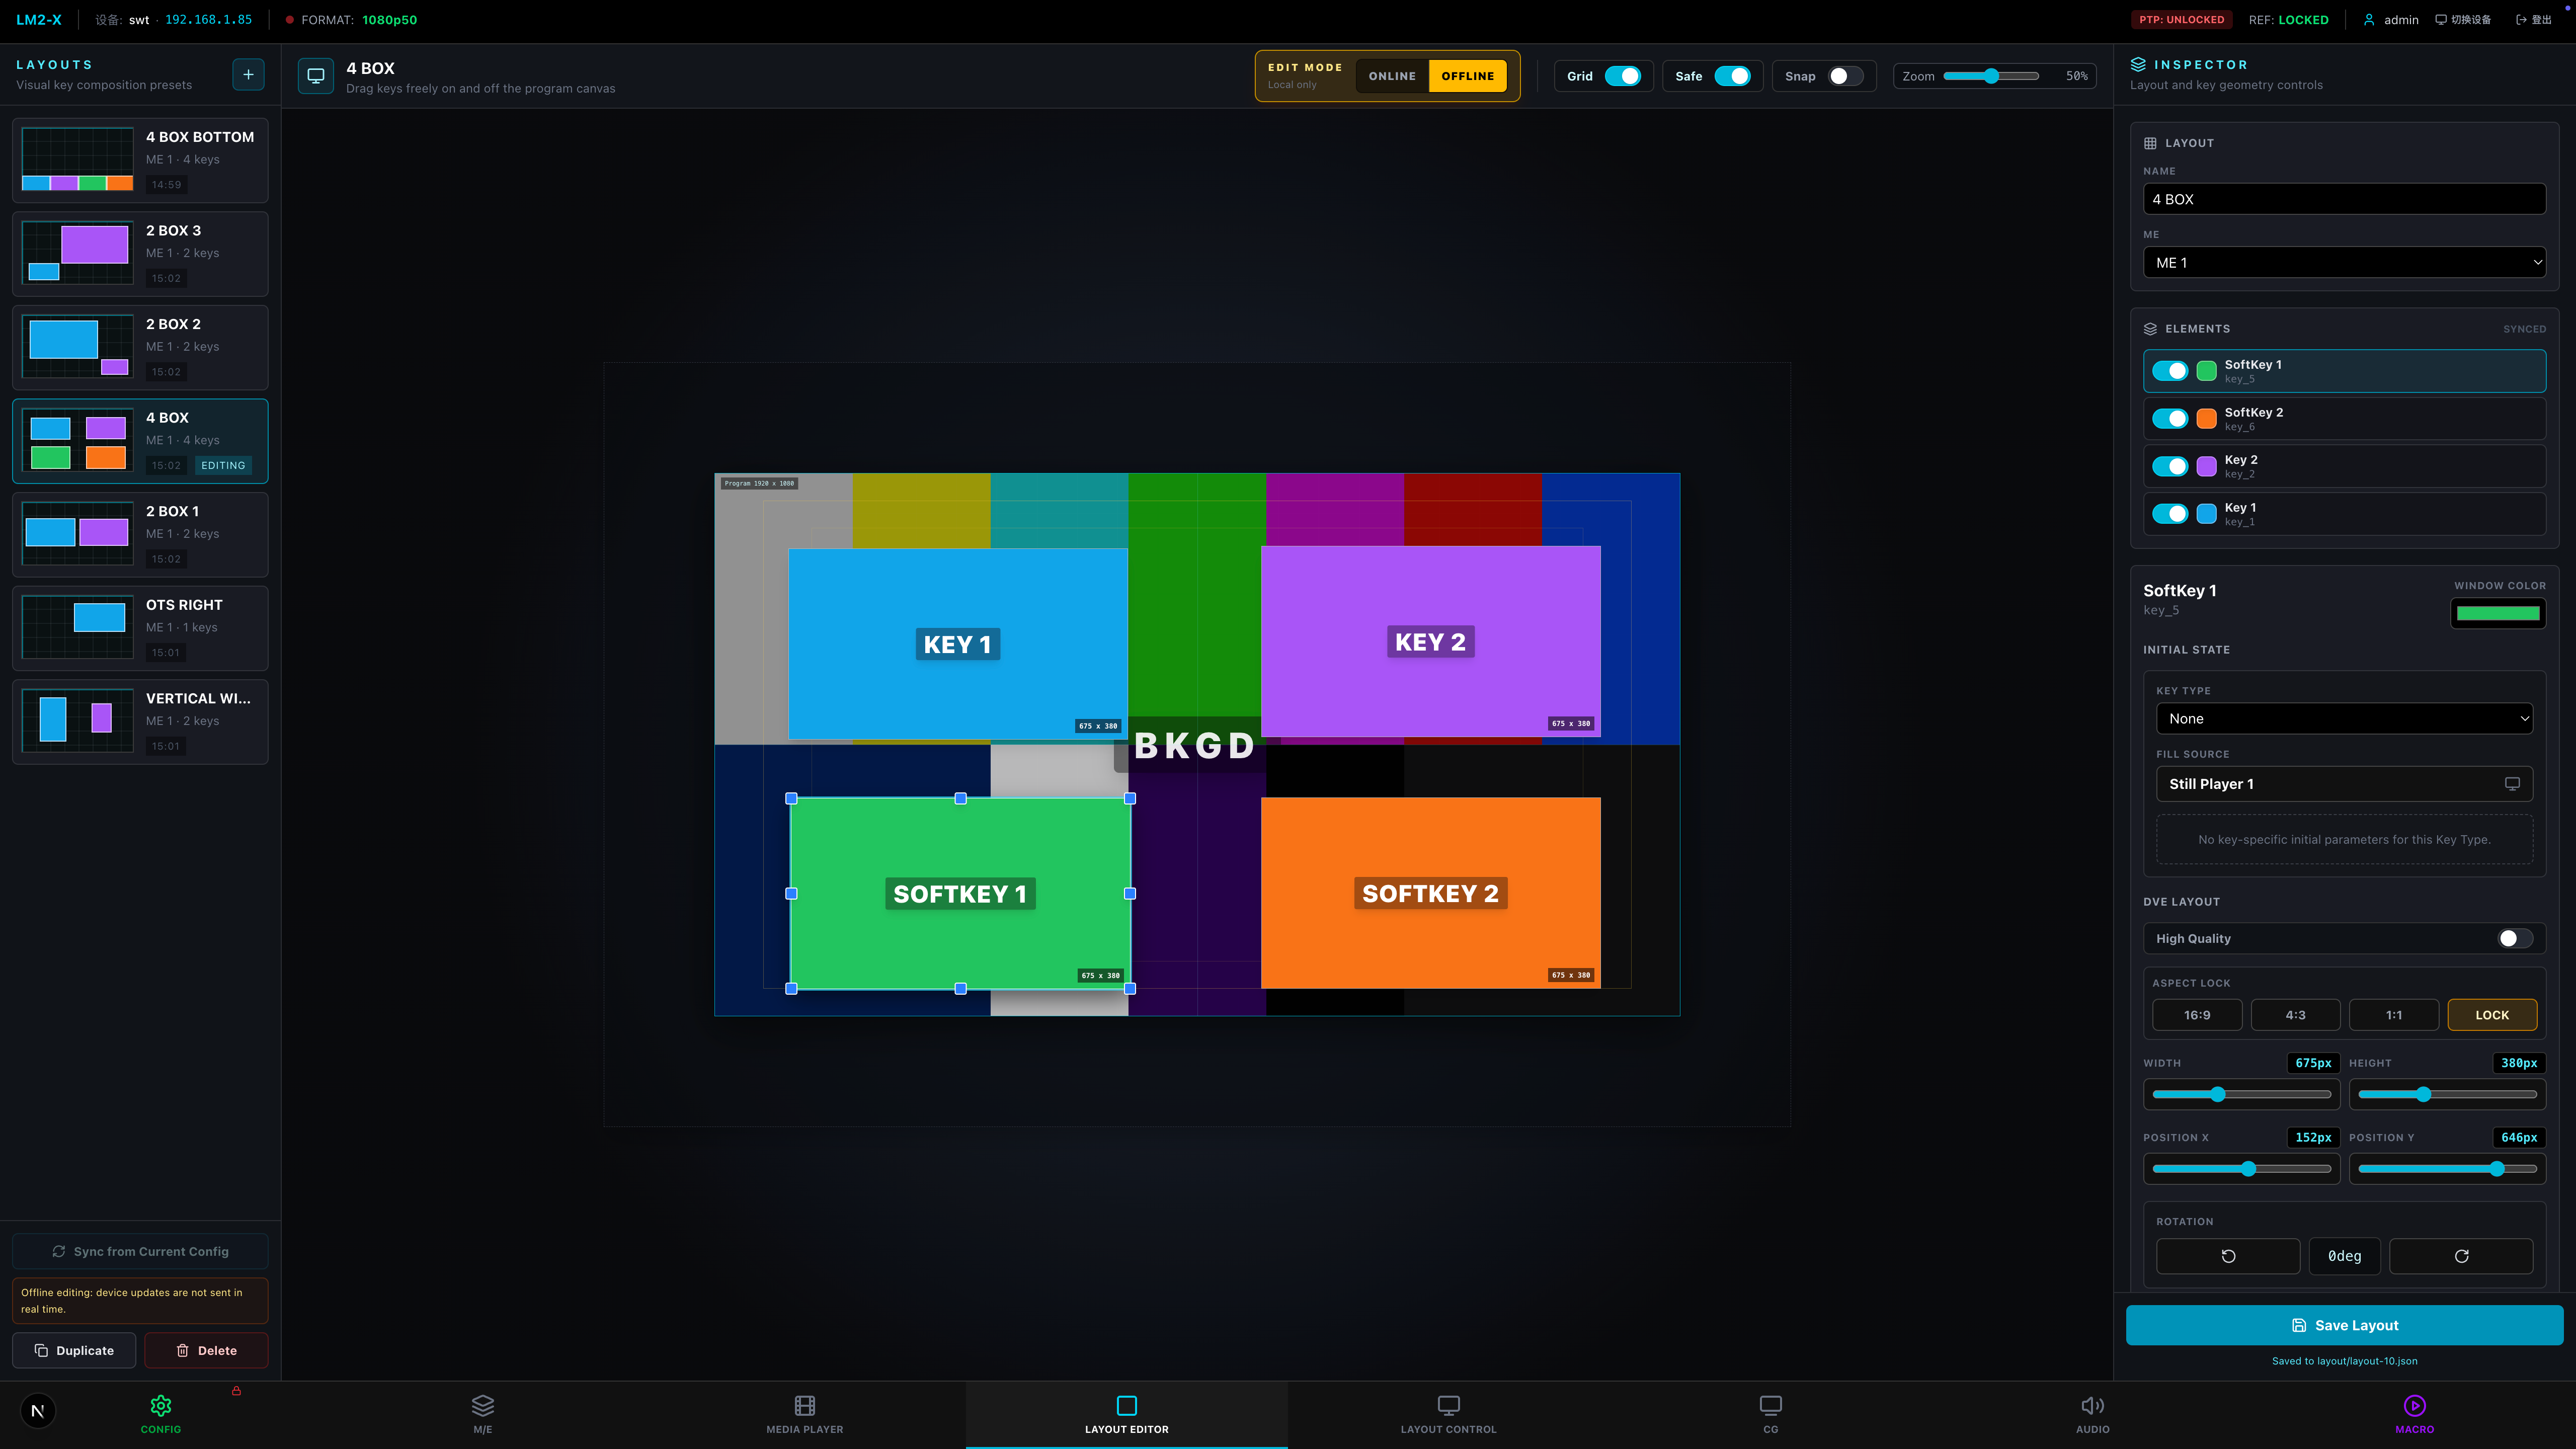Rotate SoftKey 1 clockwise
This screenshot has width=2576, height=1449.
pyautogui.click(x=2461, y=1256)
